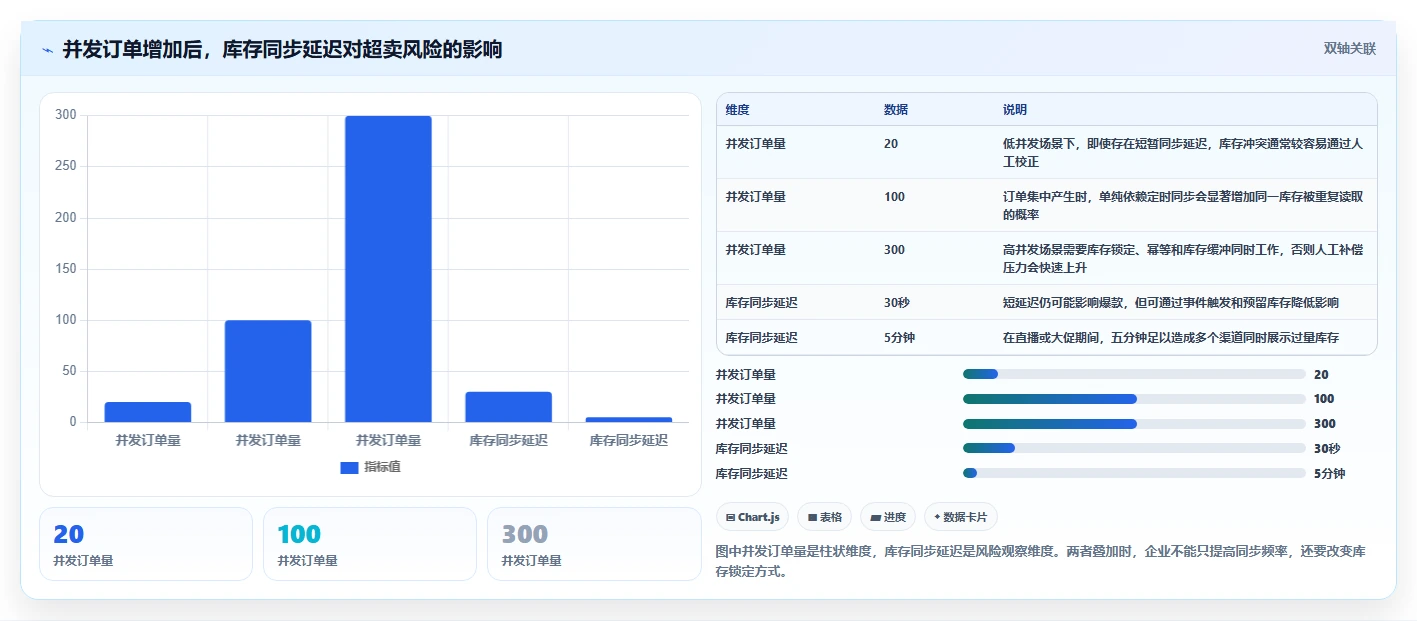1417x621 pixels.
Task: Click the 50 y-axis tick label
Action: 69,371
